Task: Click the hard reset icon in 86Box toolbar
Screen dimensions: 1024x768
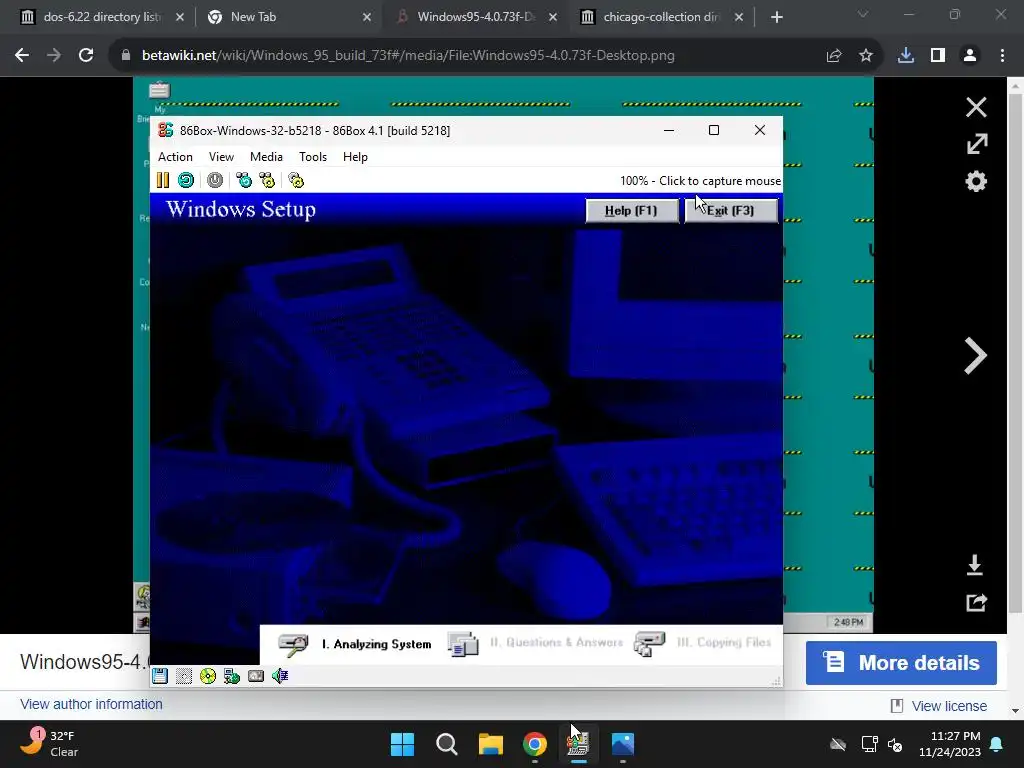Action: 186,180
